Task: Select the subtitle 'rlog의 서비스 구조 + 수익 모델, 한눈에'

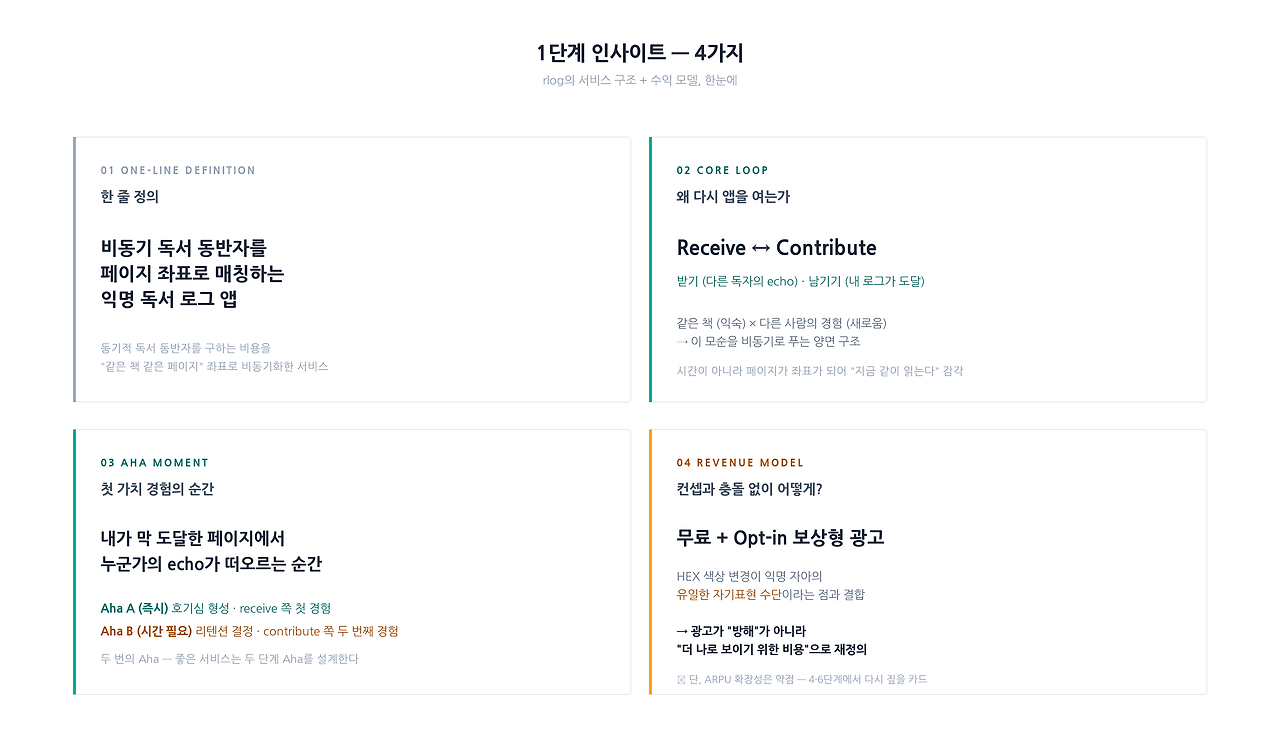Action: [x=640, y=80]
